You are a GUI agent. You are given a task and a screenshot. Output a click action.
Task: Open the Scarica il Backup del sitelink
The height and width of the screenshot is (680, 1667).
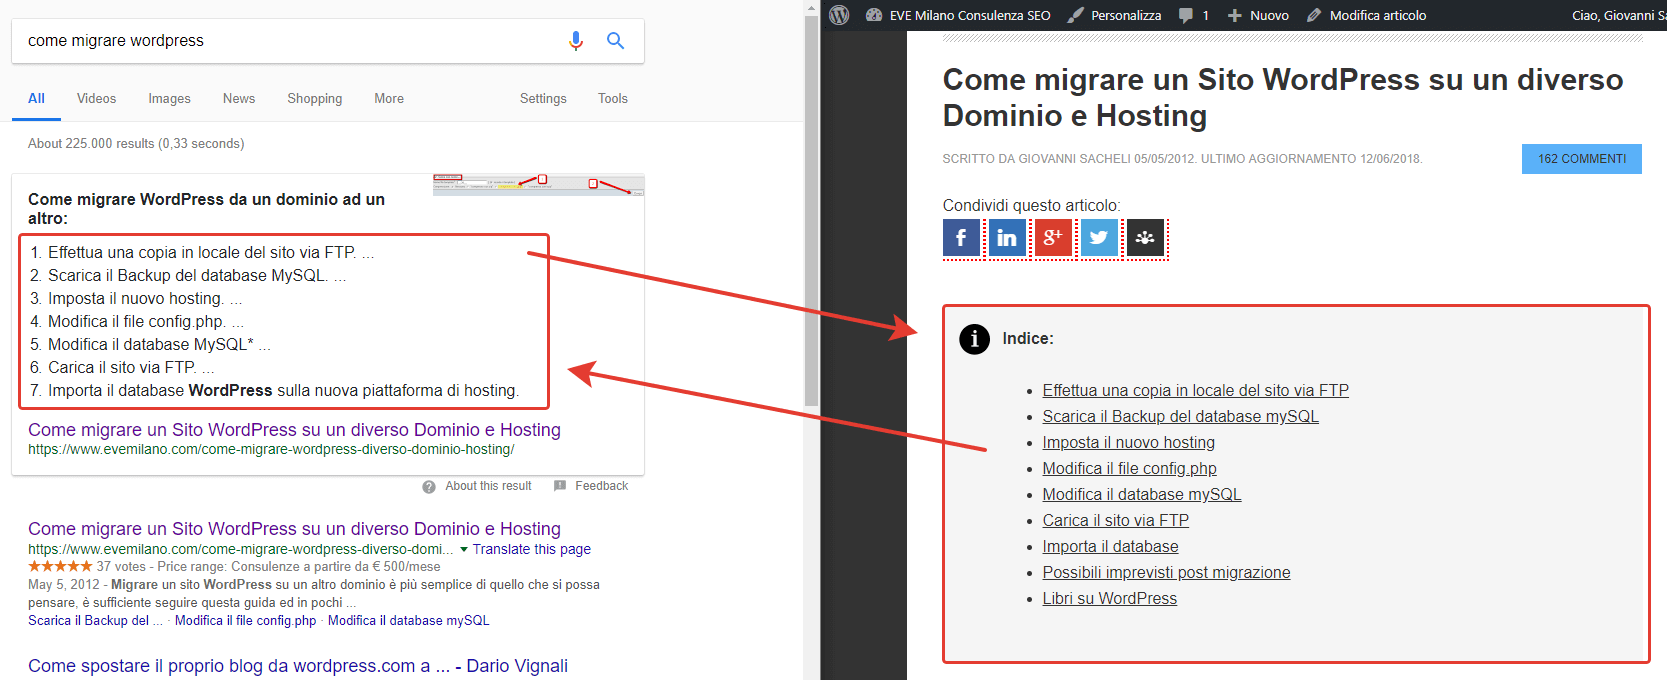tap(95, 621)
